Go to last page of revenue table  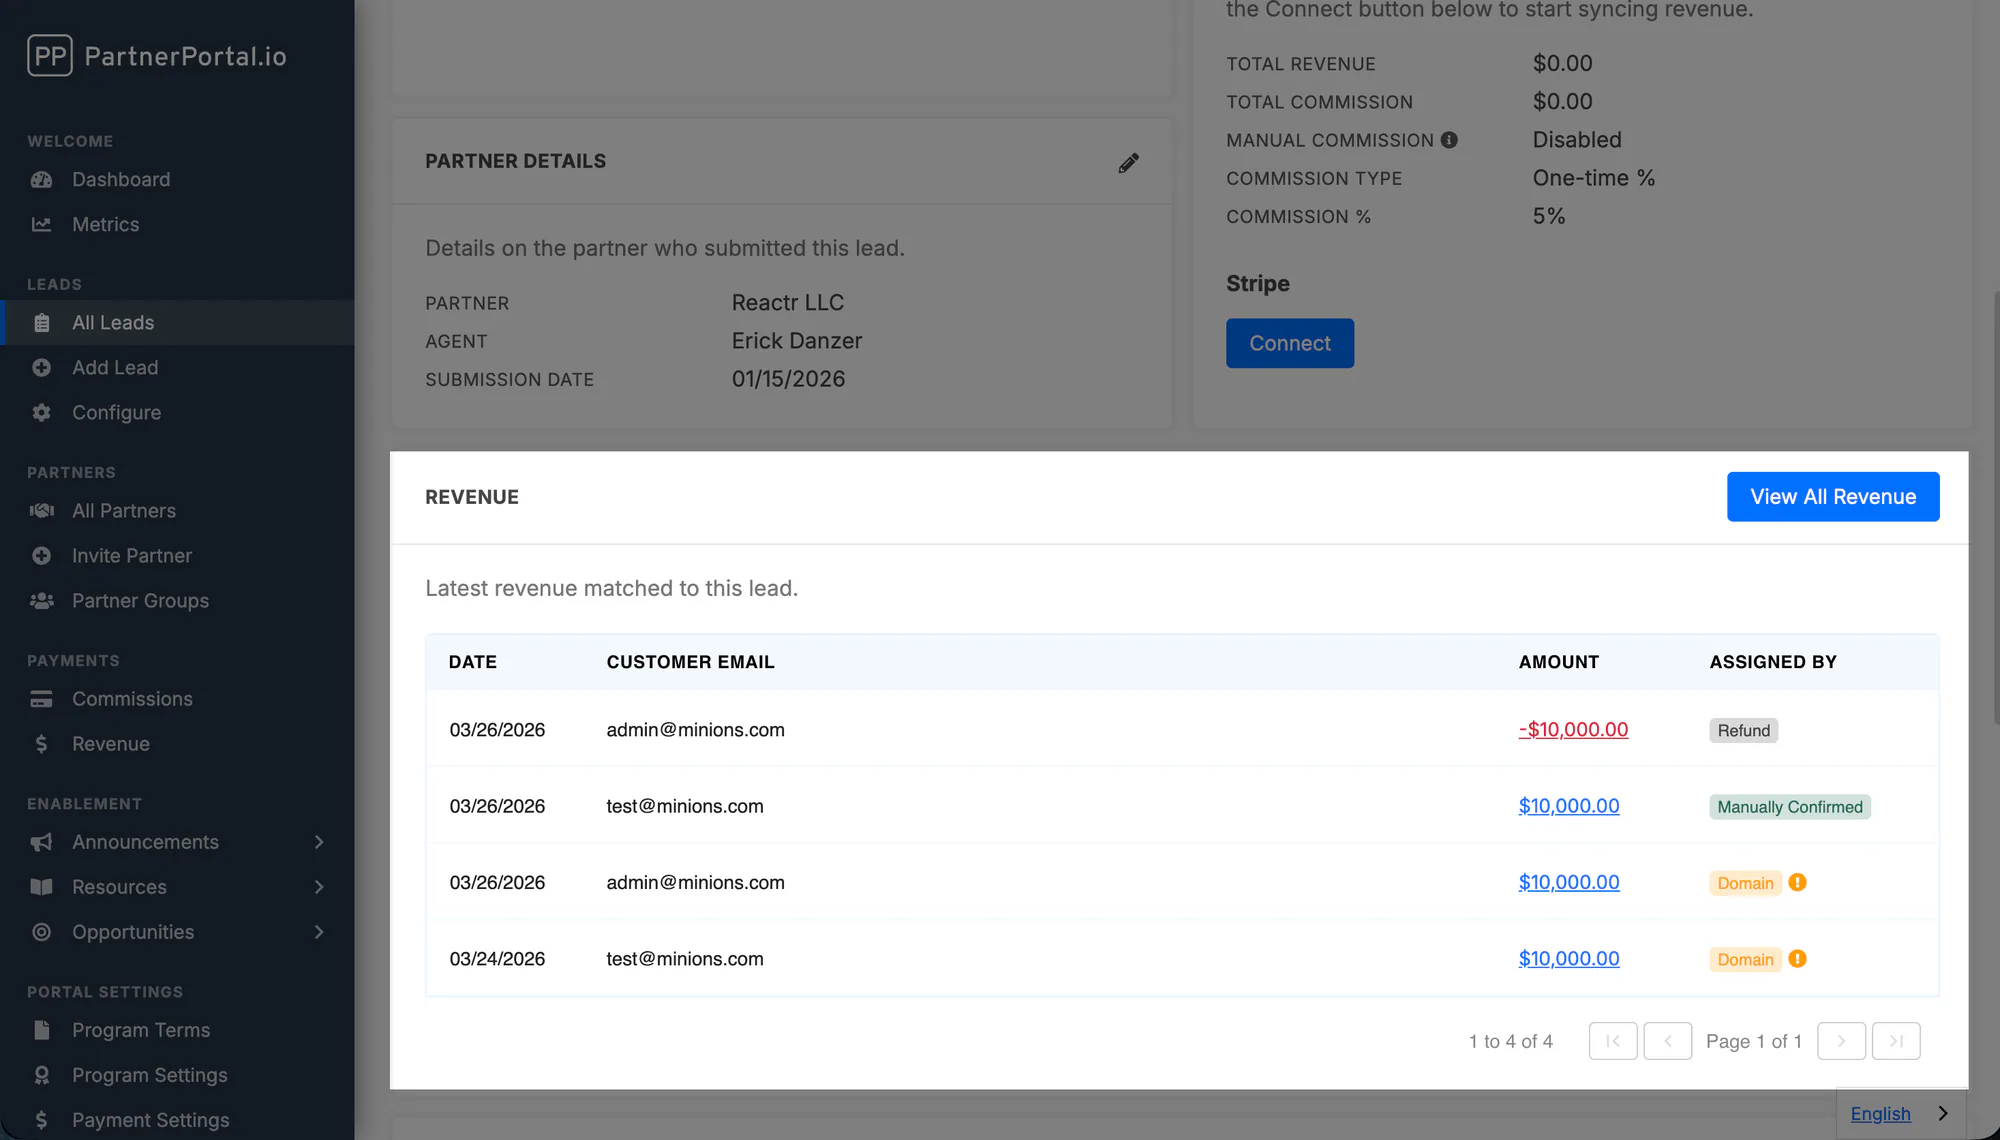pyautogui.click(x=1896, y=1041)
